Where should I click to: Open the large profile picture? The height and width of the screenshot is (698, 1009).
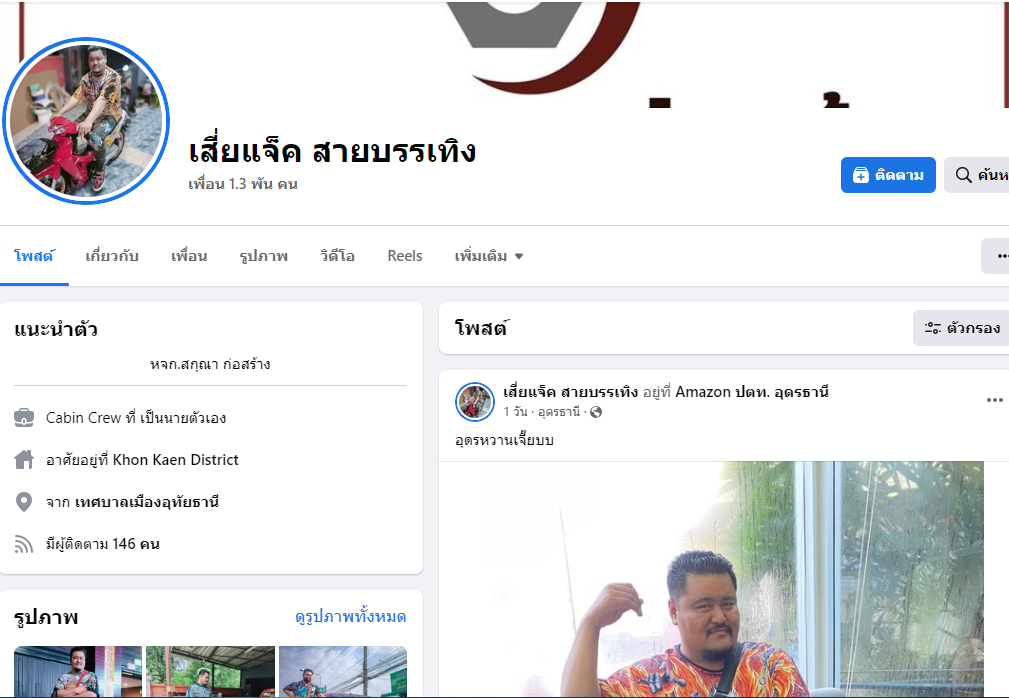(86, 121)
